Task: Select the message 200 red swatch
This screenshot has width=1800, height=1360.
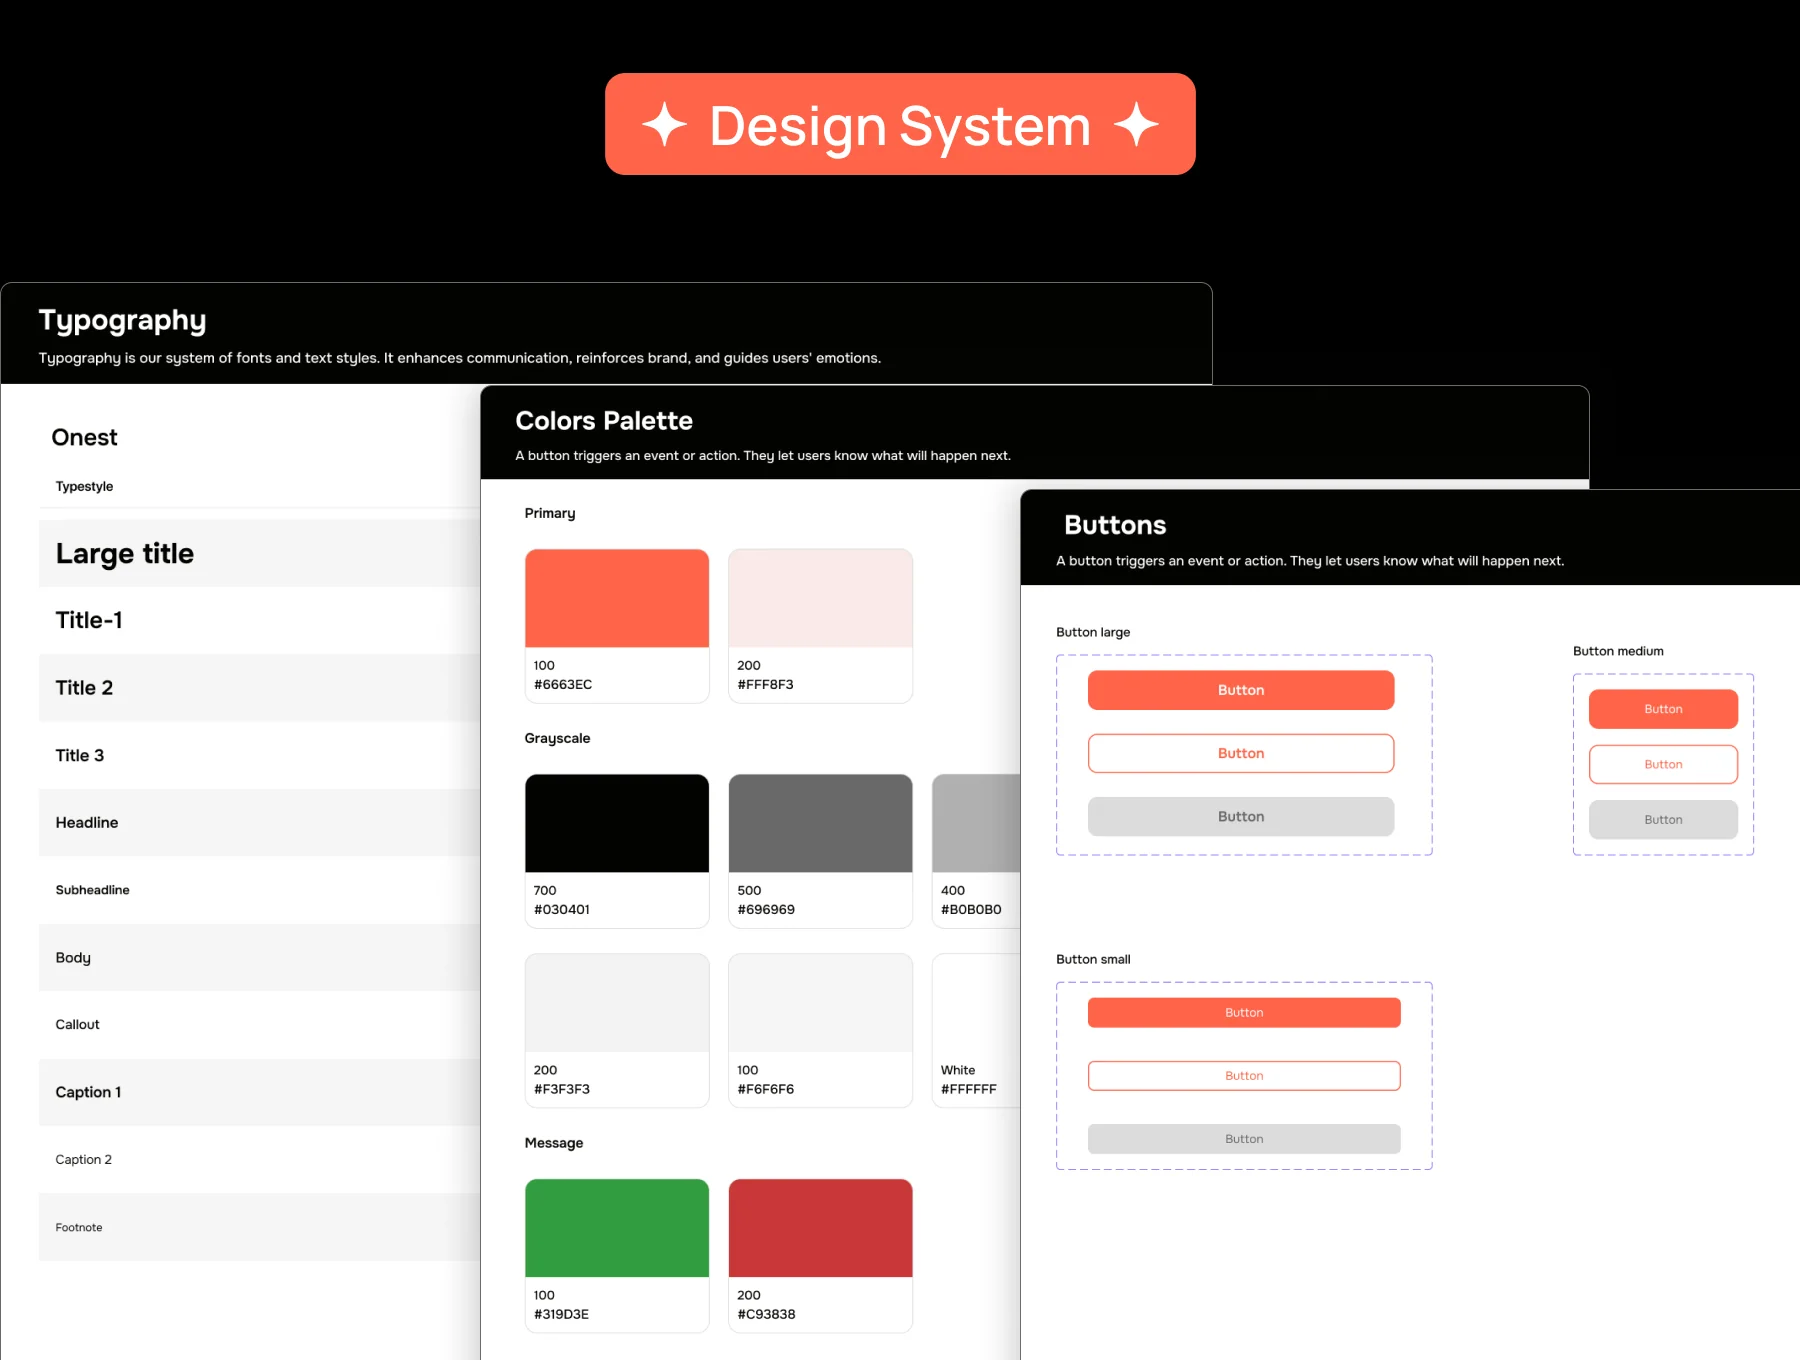Action: click(x=820, y=1228)
